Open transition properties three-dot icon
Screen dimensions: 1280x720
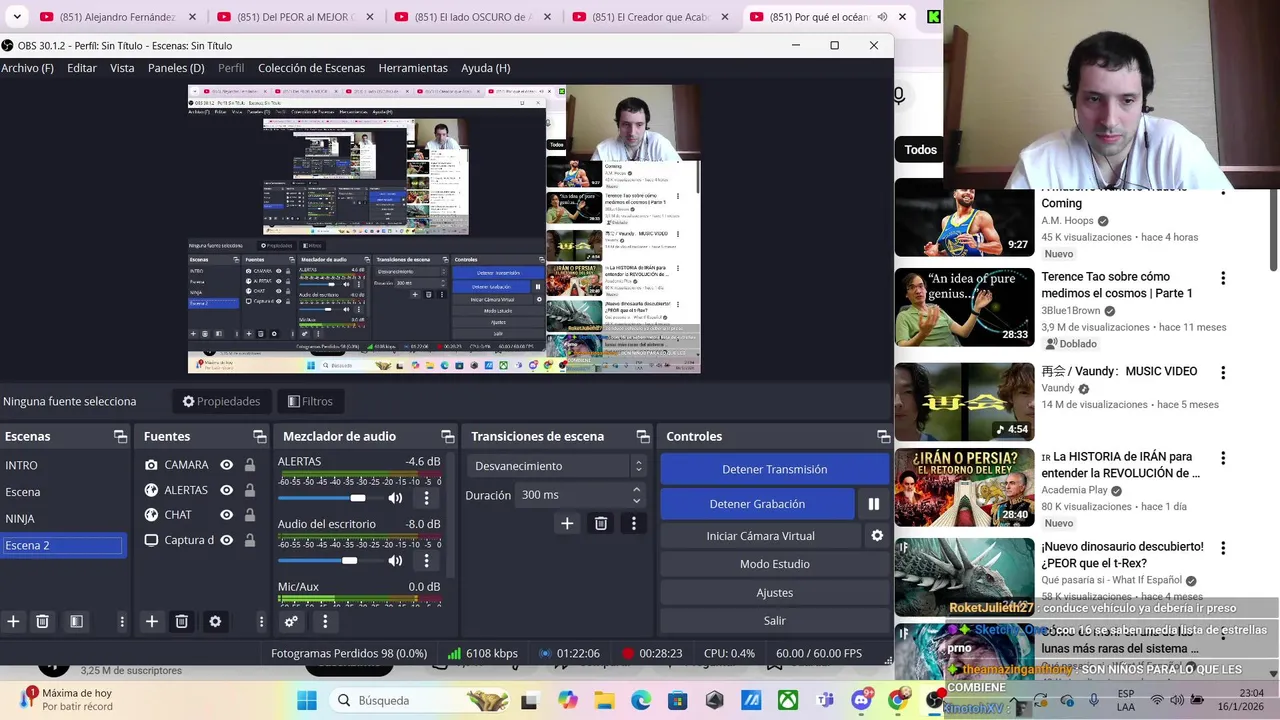pyautogui.click(x=633, y=523)
